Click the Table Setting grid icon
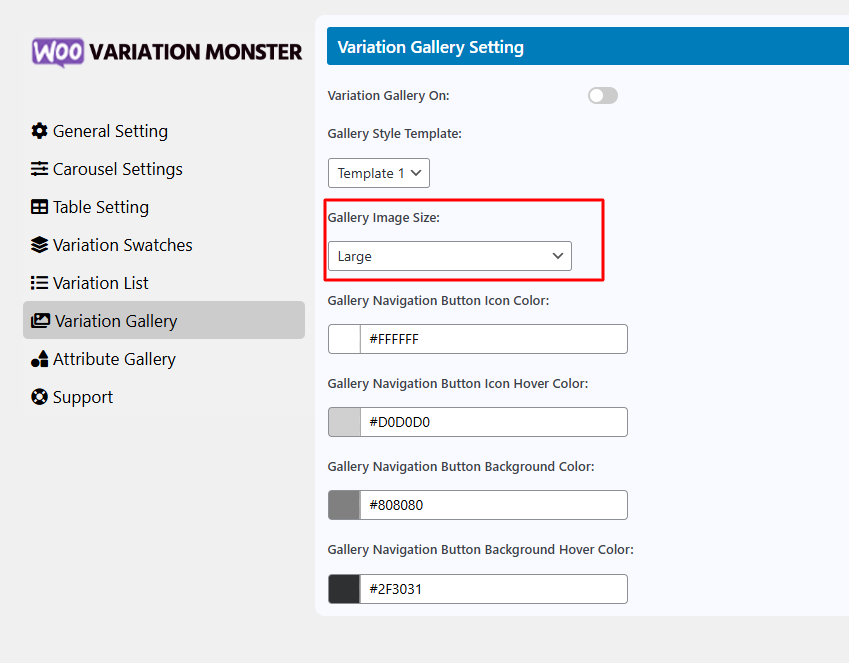Viewport: 849px width, 663px height. pyautogui.click(x=39, y=207)
